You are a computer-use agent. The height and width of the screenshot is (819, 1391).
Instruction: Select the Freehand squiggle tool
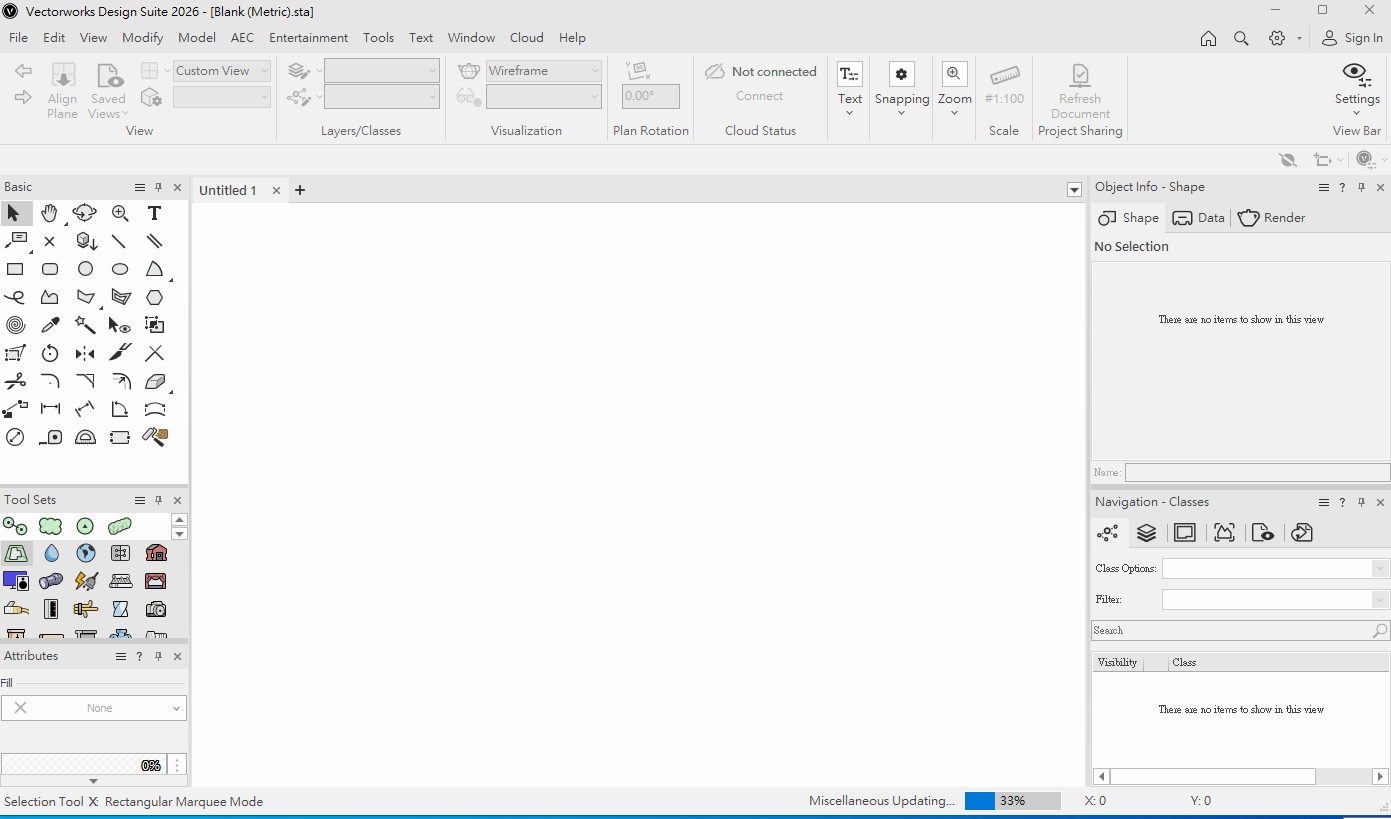pos(15,297)
